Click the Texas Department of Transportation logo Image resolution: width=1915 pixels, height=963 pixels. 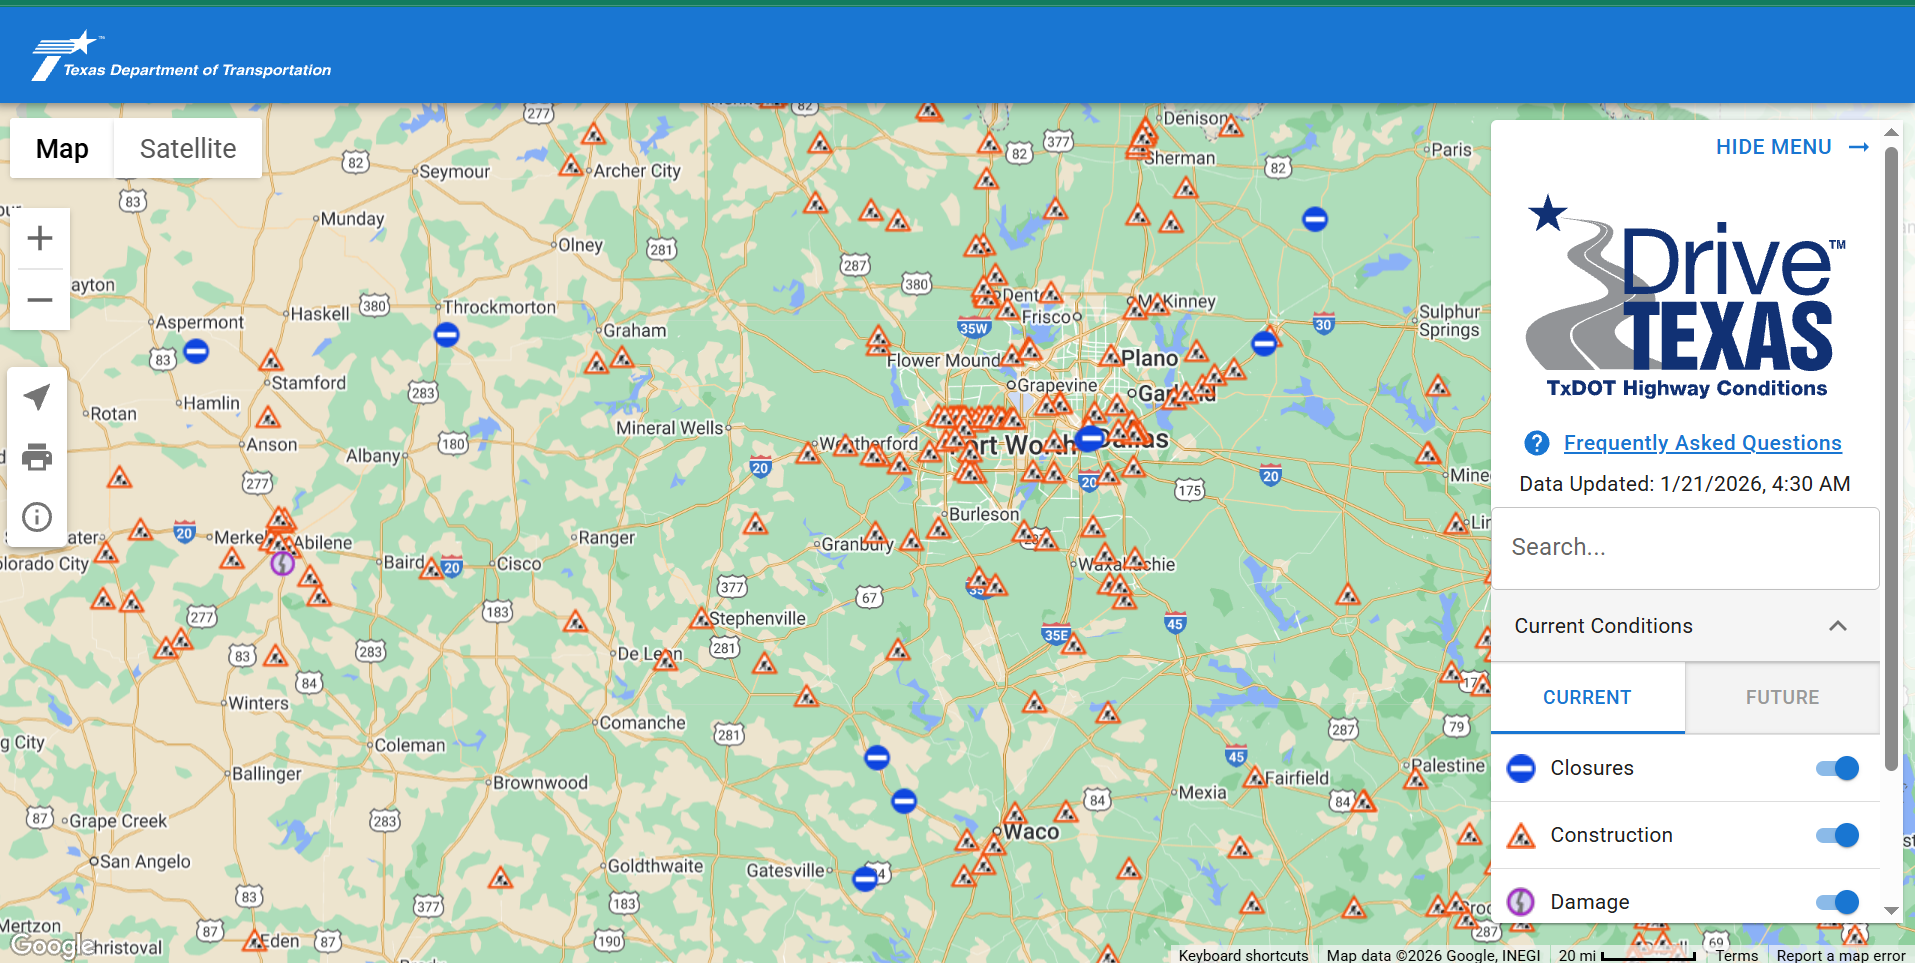[181, 56]
